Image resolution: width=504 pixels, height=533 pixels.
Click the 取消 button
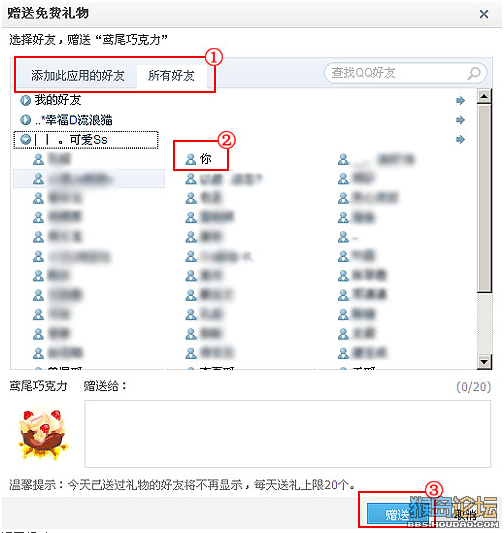pyautogui.click(x=466, y=515)
